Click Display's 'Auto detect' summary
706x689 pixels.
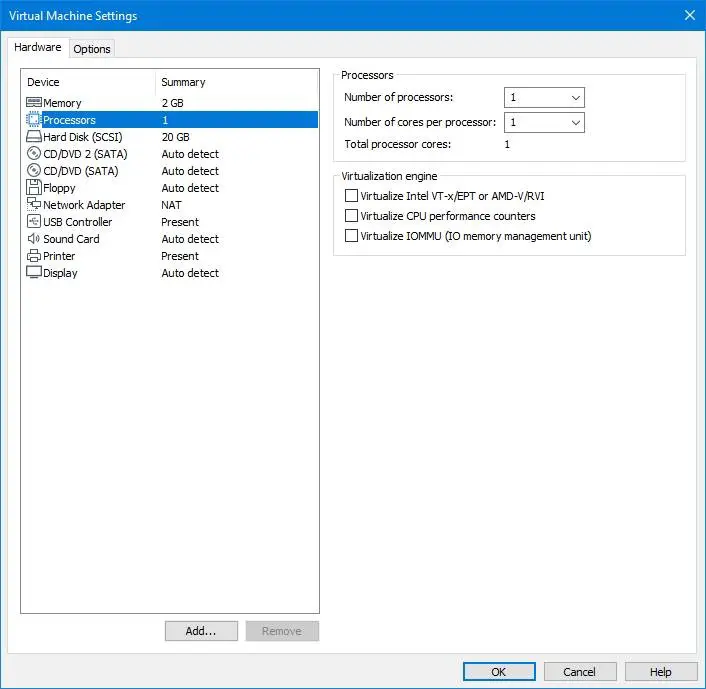190,273
